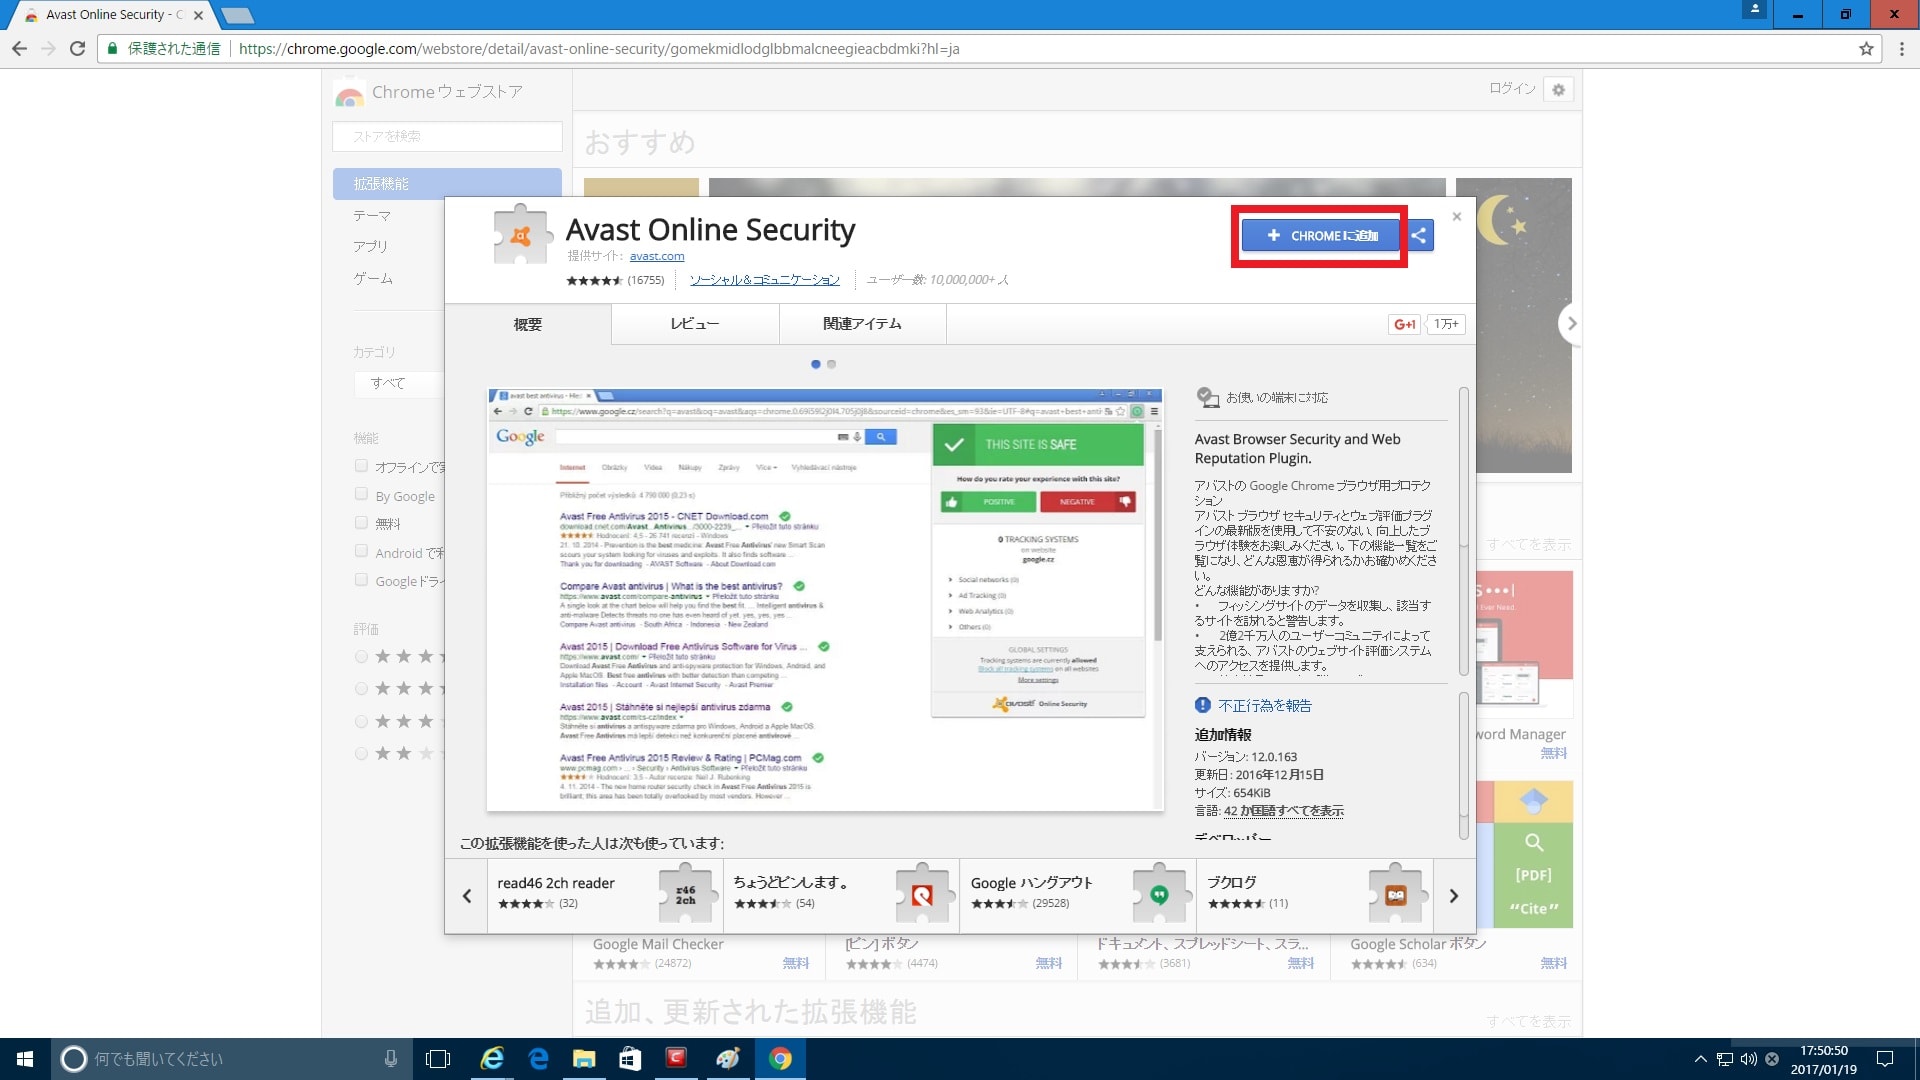Click the Chrome profile icon in title bar
The height and width of the screenshot is (1080, 1920).
click(x=1755, y=10)
